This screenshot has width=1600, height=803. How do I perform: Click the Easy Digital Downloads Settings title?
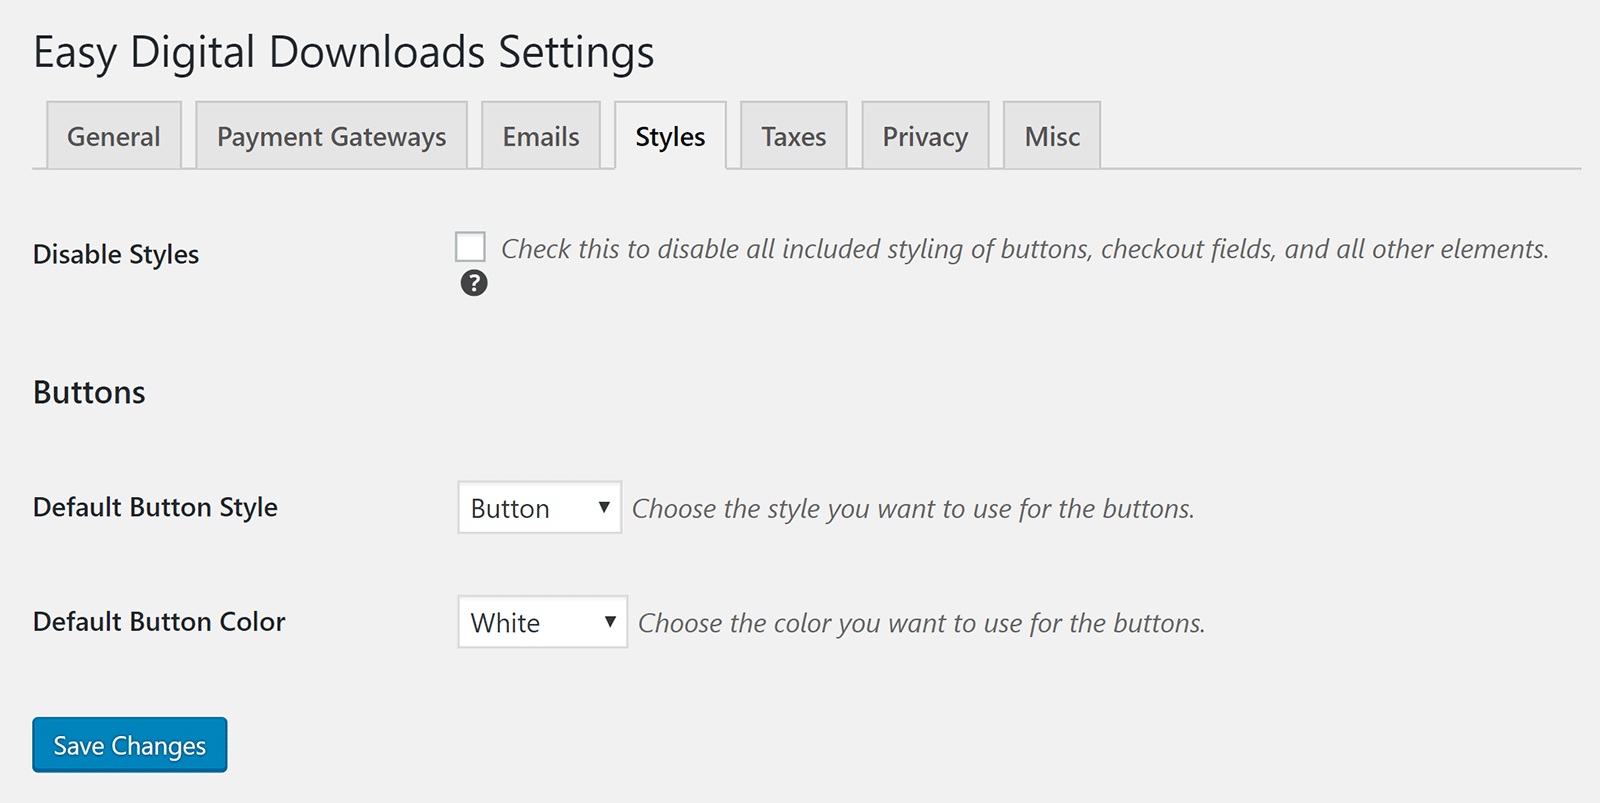point(344,52)
